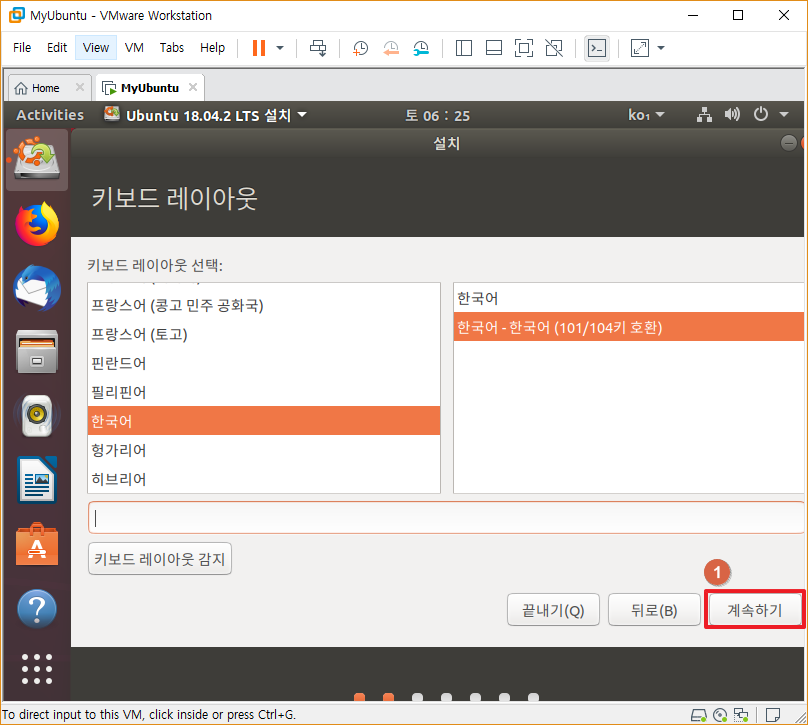Launch Thunderbird Mail from the dock
The width and height of the screenshot is (808, 725).
tap(37, 288)
